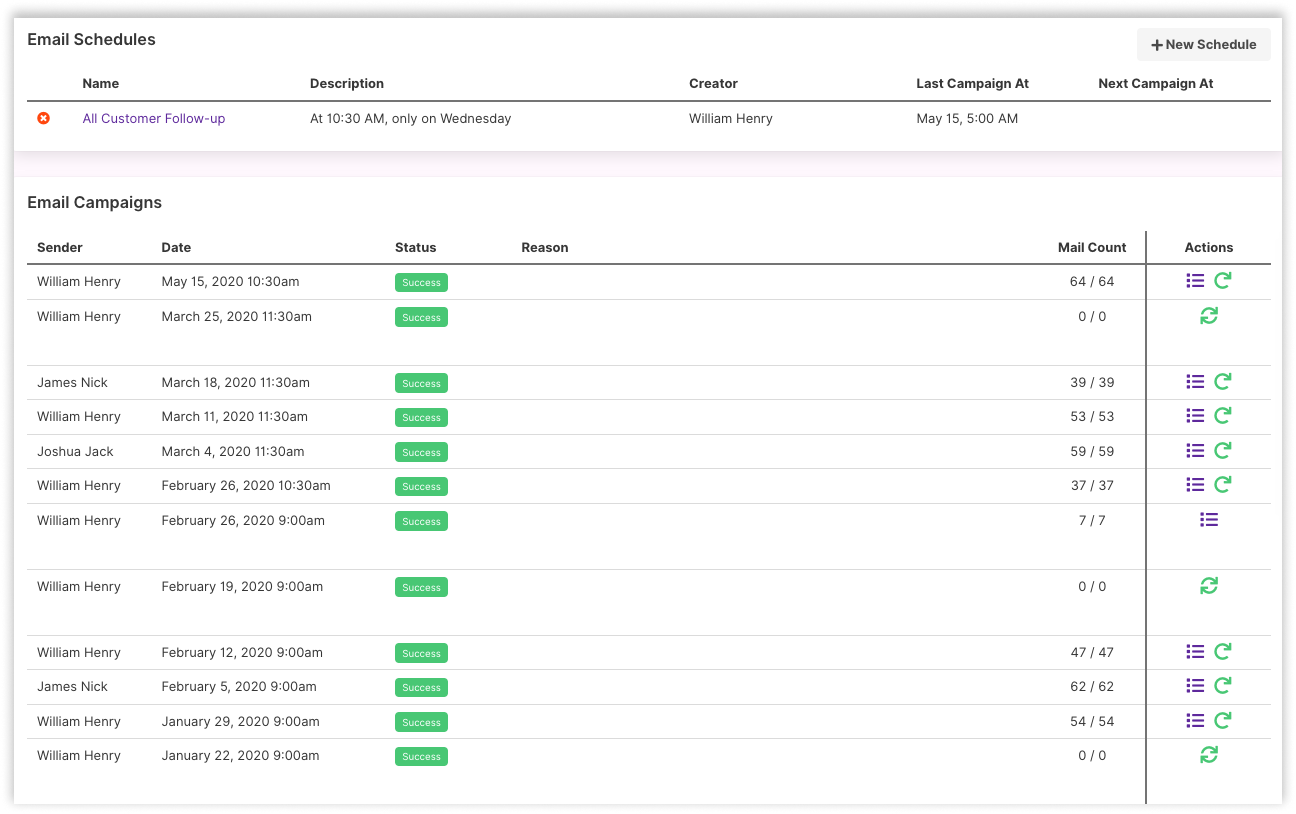Screen dimensions: 1296x814
Task: Click the refresh icon for March 25, 2020 campaign
Action: 1209,316
